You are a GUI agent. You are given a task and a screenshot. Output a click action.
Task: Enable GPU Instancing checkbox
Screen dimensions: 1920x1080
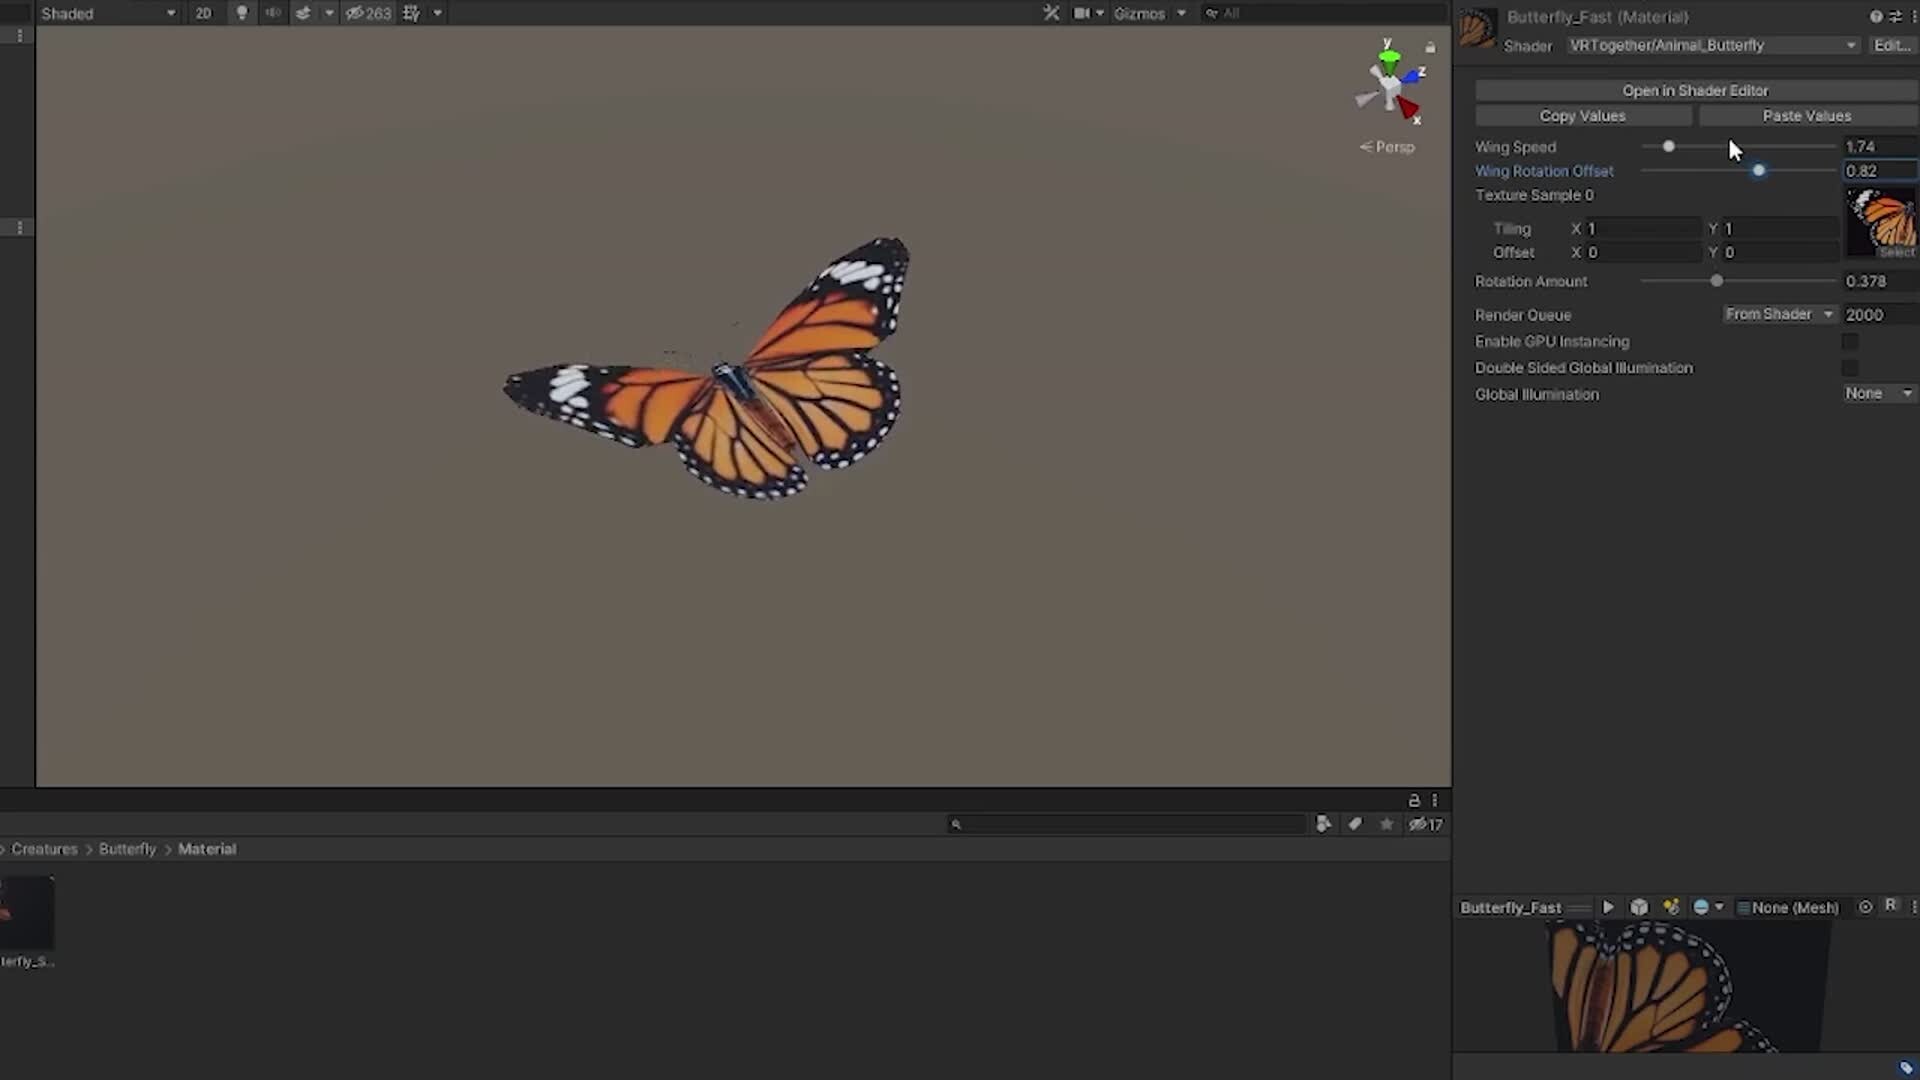[x=1850, y=341]
